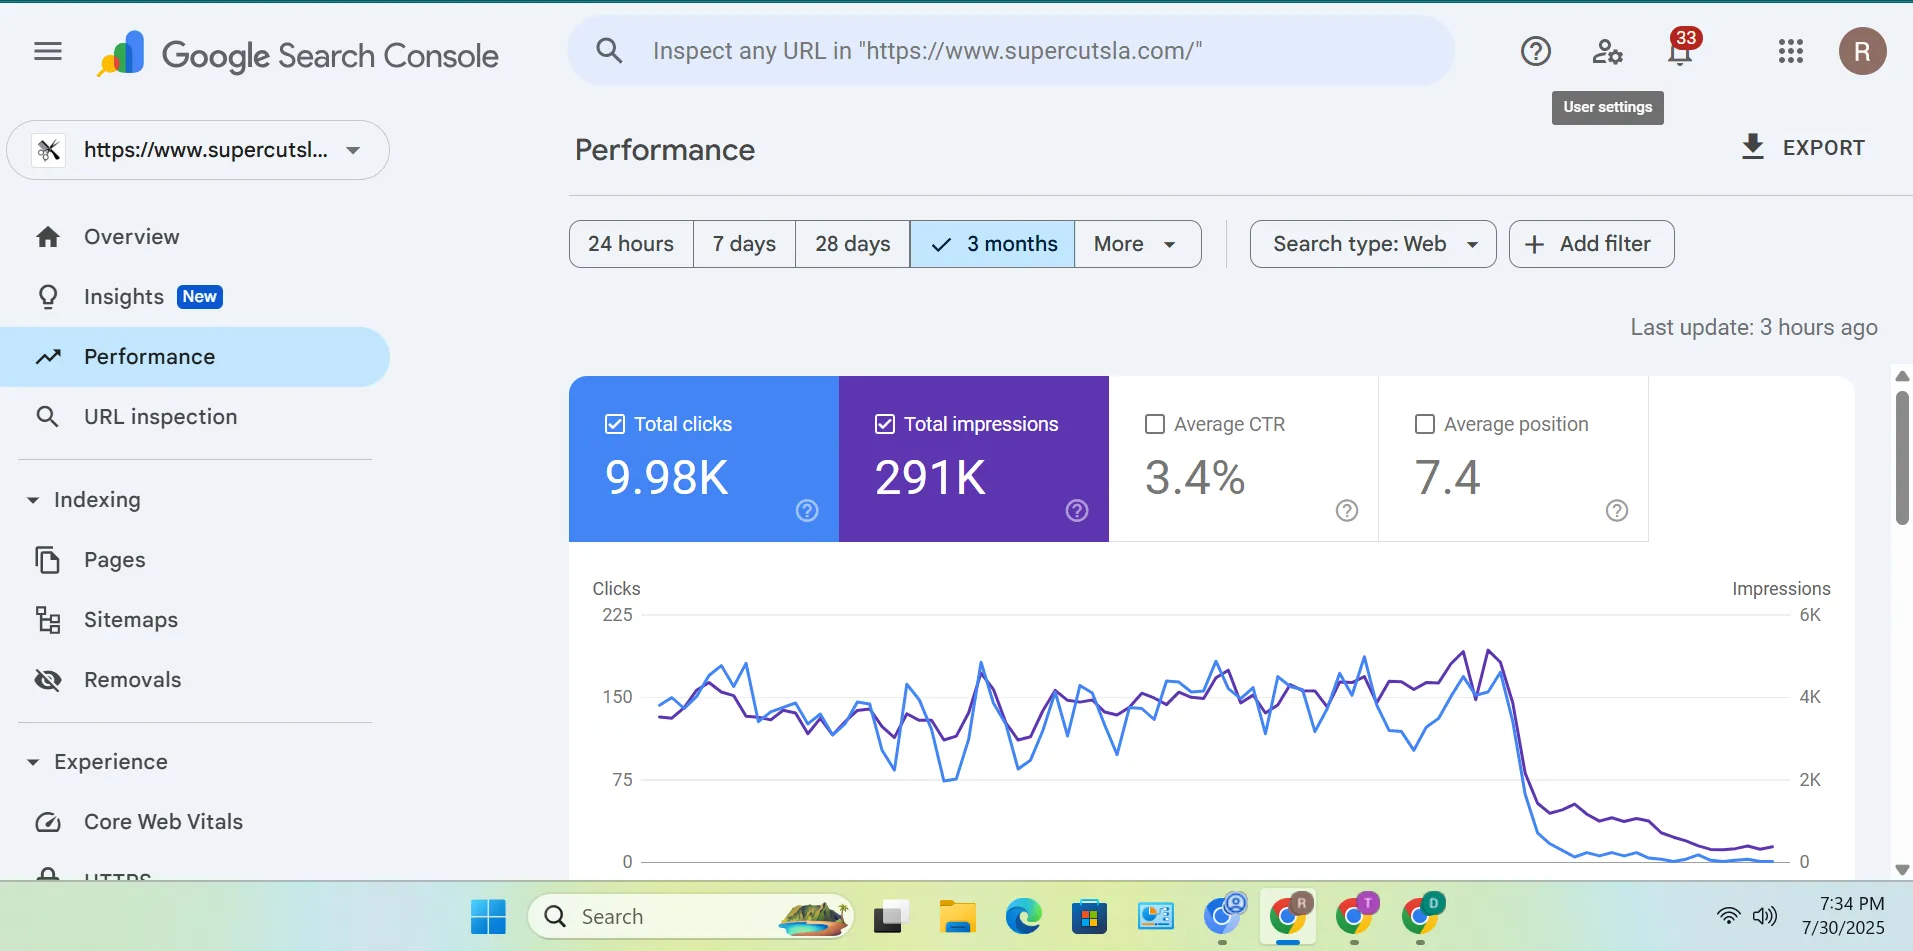Image resolution: width=1913 pixels, height=951 pixels.
Task: Open File Explorer from taskbar
Action: (x=957, y=916)
